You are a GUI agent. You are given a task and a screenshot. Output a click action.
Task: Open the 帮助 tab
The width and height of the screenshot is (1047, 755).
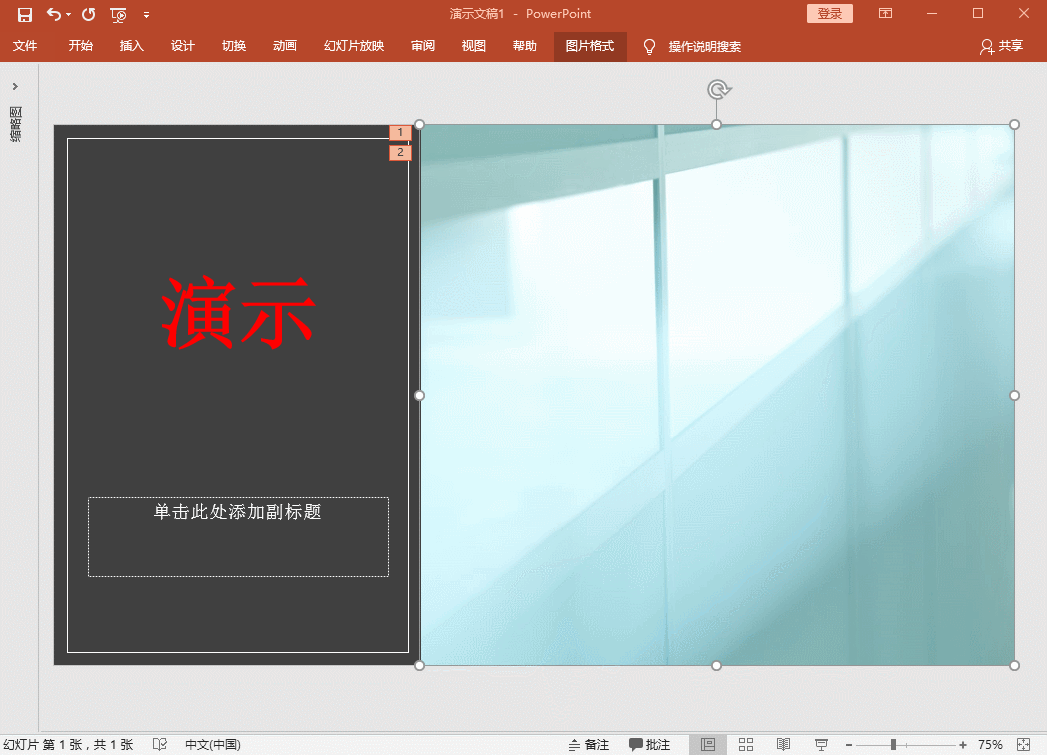click(525, 46)
